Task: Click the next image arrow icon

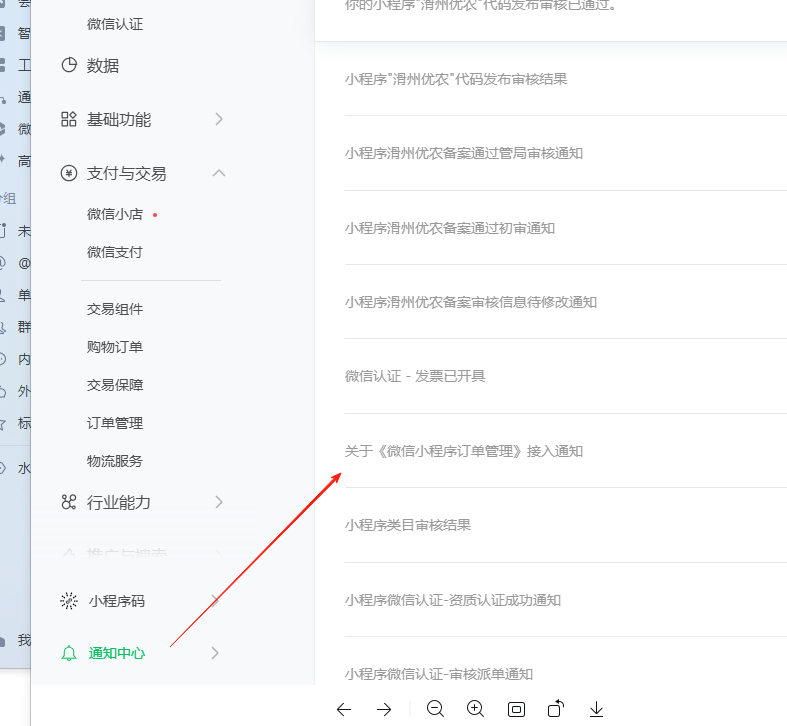Action: pyautogui.click(x=384, y=709)
